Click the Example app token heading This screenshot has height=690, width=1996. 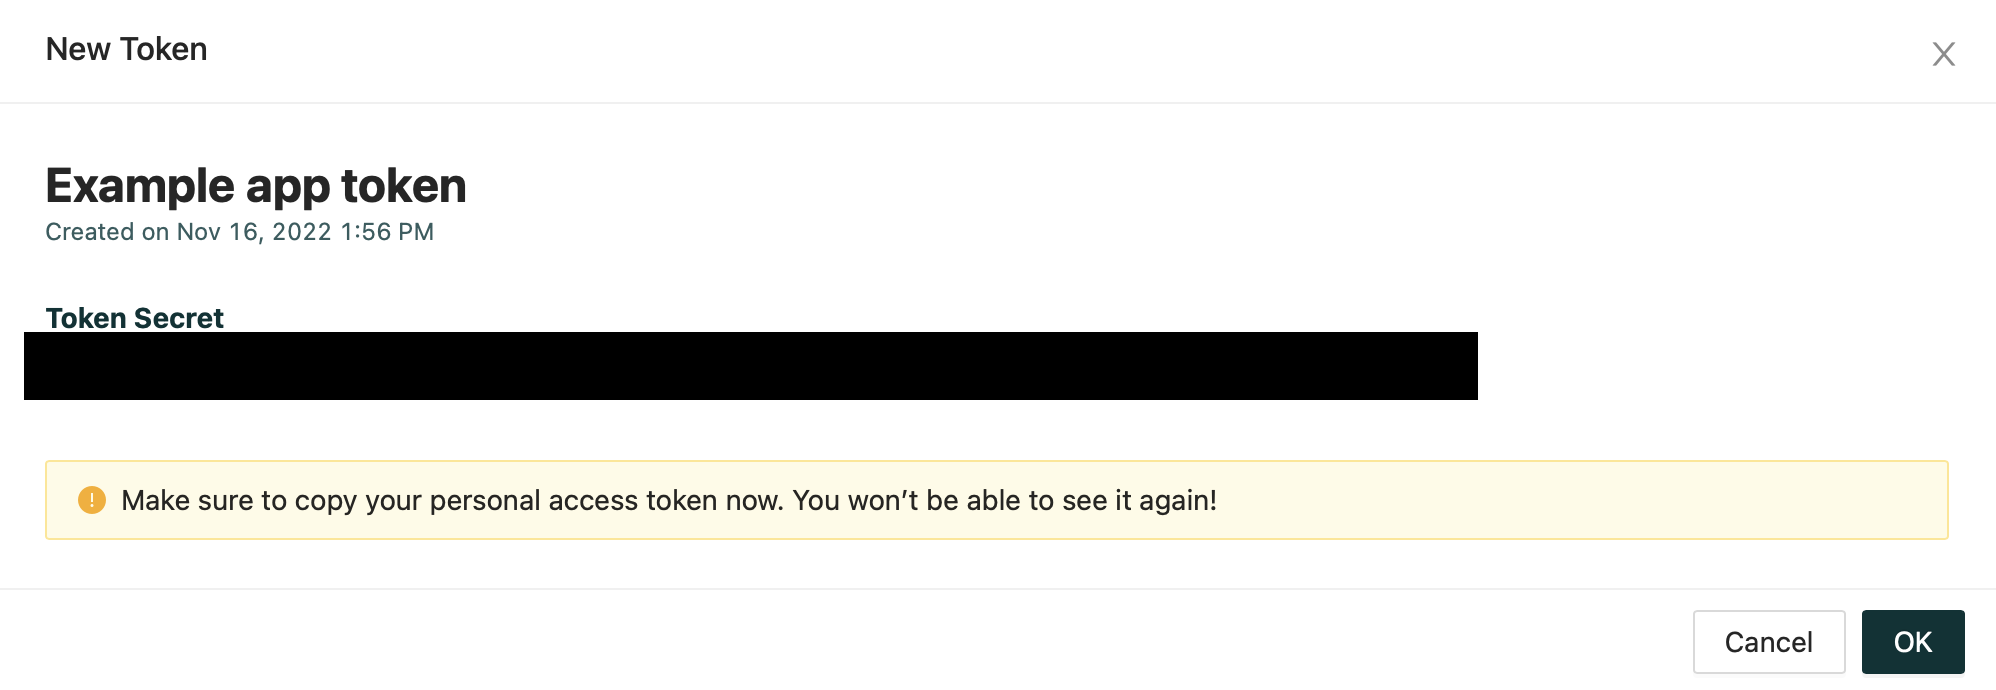pyautogui.click(x=256, y=186)
